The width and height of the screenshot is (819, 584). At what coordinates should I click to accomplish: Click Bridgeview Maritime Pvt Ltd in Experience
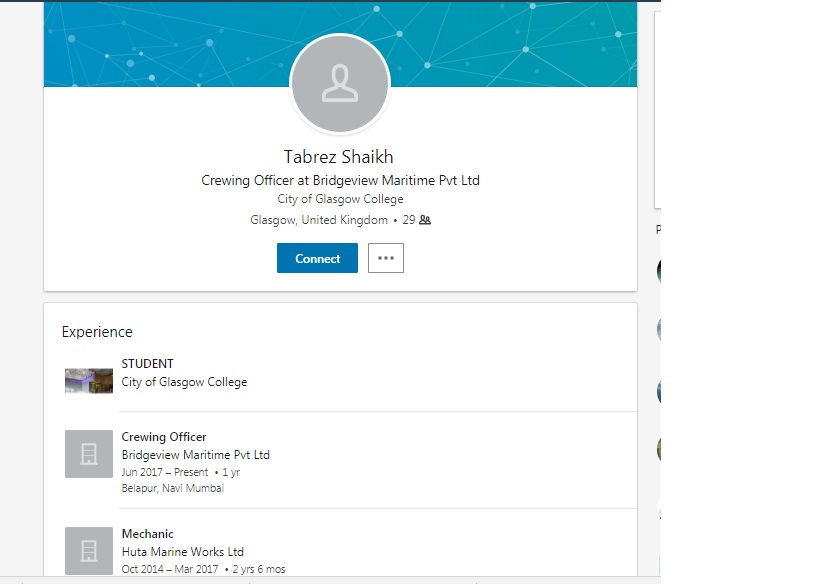point(195,455)
